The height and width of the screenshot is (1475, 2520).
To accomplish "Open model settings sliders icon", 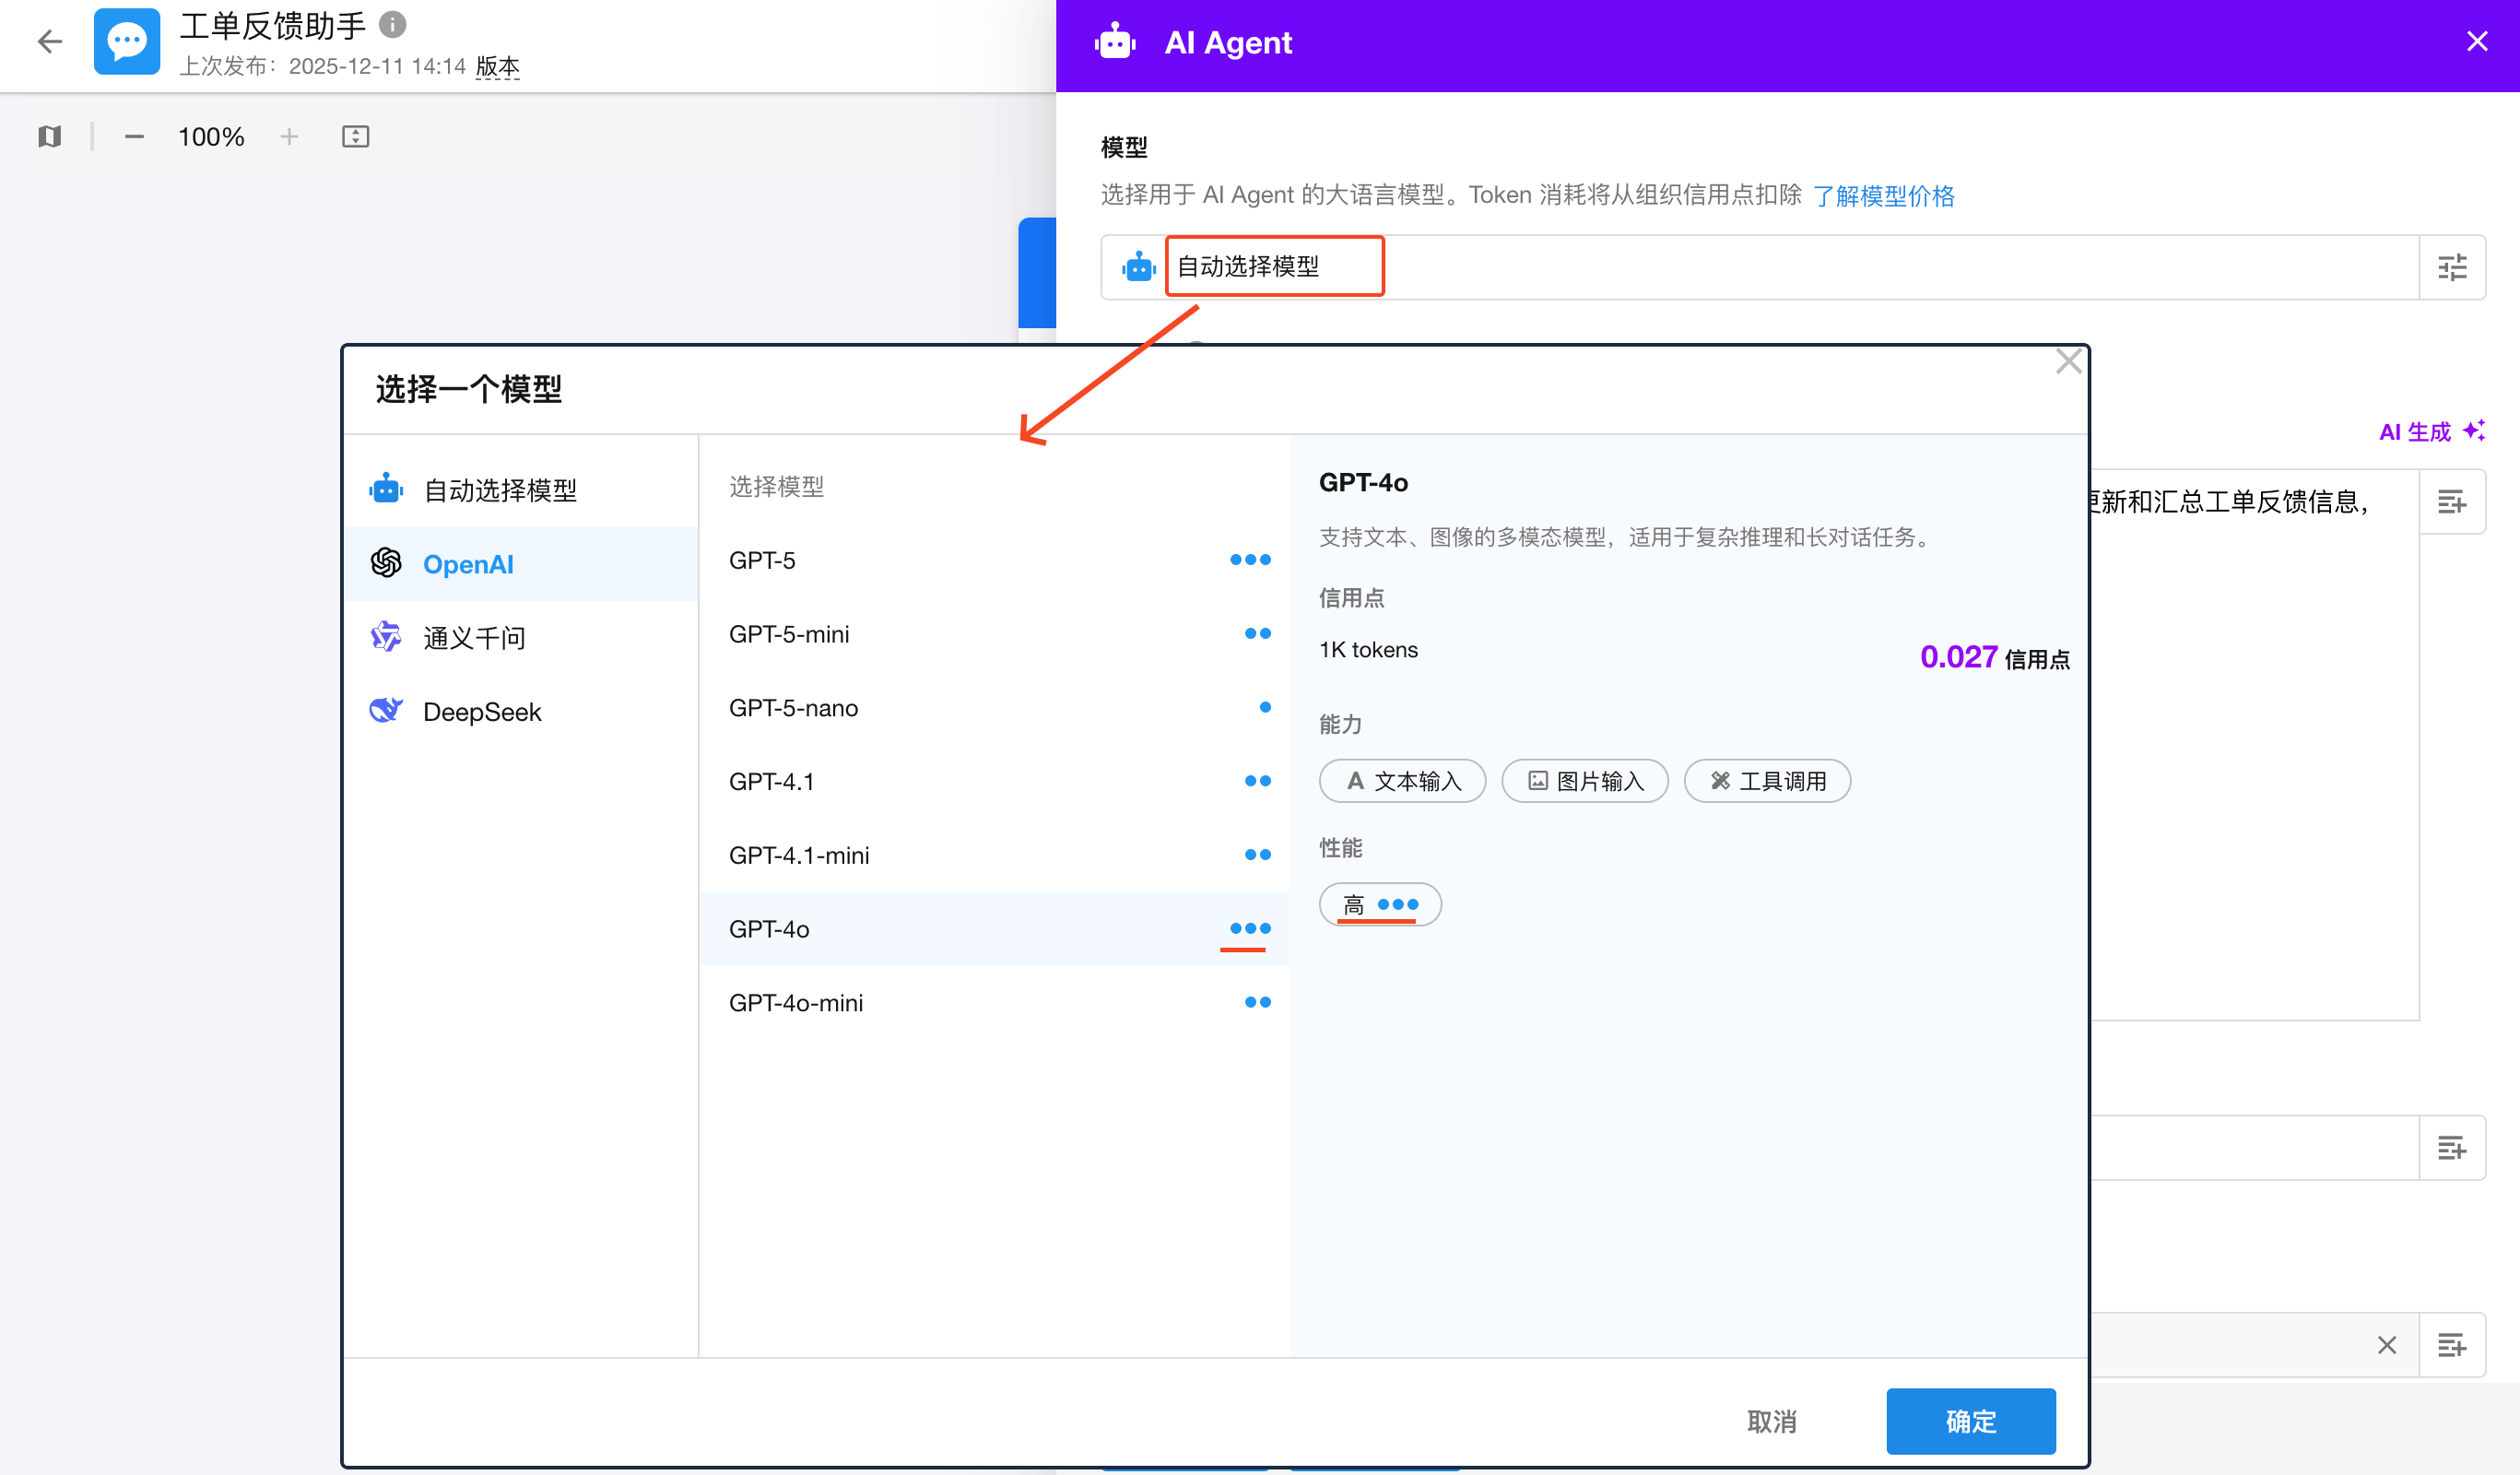I will pyautogui.click(x=2451, y=267).
